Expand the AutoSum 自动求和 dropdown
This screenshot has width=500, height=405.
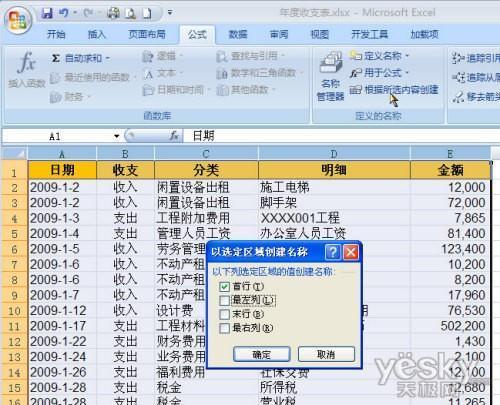[x=108, y=59]
